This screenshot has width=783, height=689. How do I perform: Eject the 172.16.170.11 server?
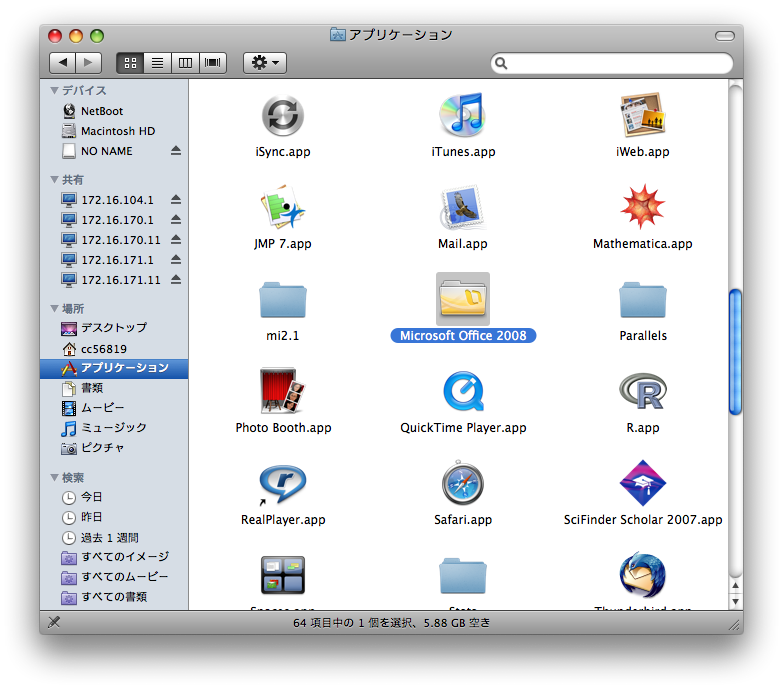[x=176, y=239]
